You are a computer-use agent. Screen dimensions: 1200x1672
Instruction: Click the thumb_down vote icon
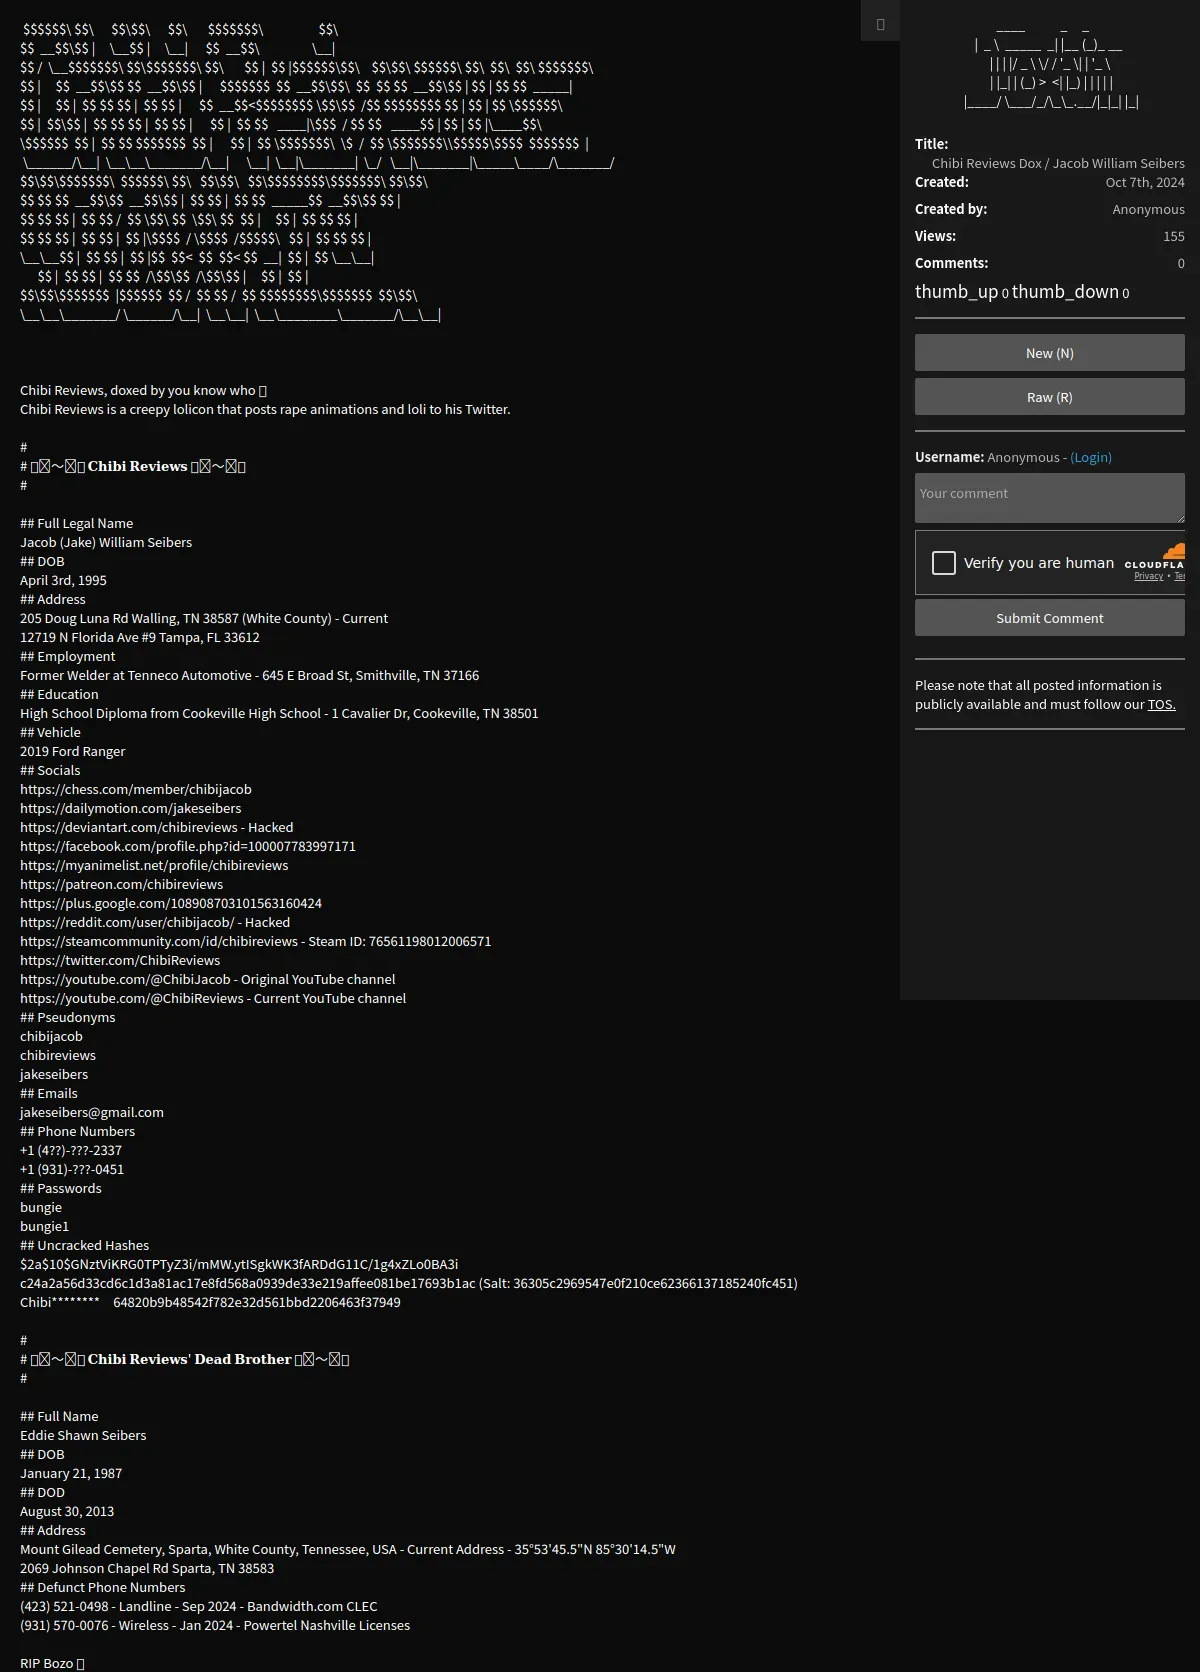[x=1065, y=292]
